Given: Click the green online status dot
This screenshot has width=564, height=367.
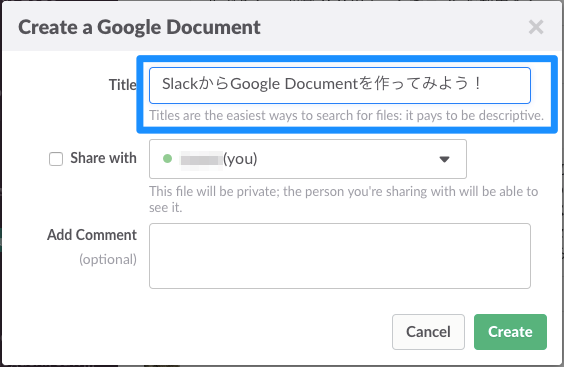Looking at the screenshot, I should [167, 158].
